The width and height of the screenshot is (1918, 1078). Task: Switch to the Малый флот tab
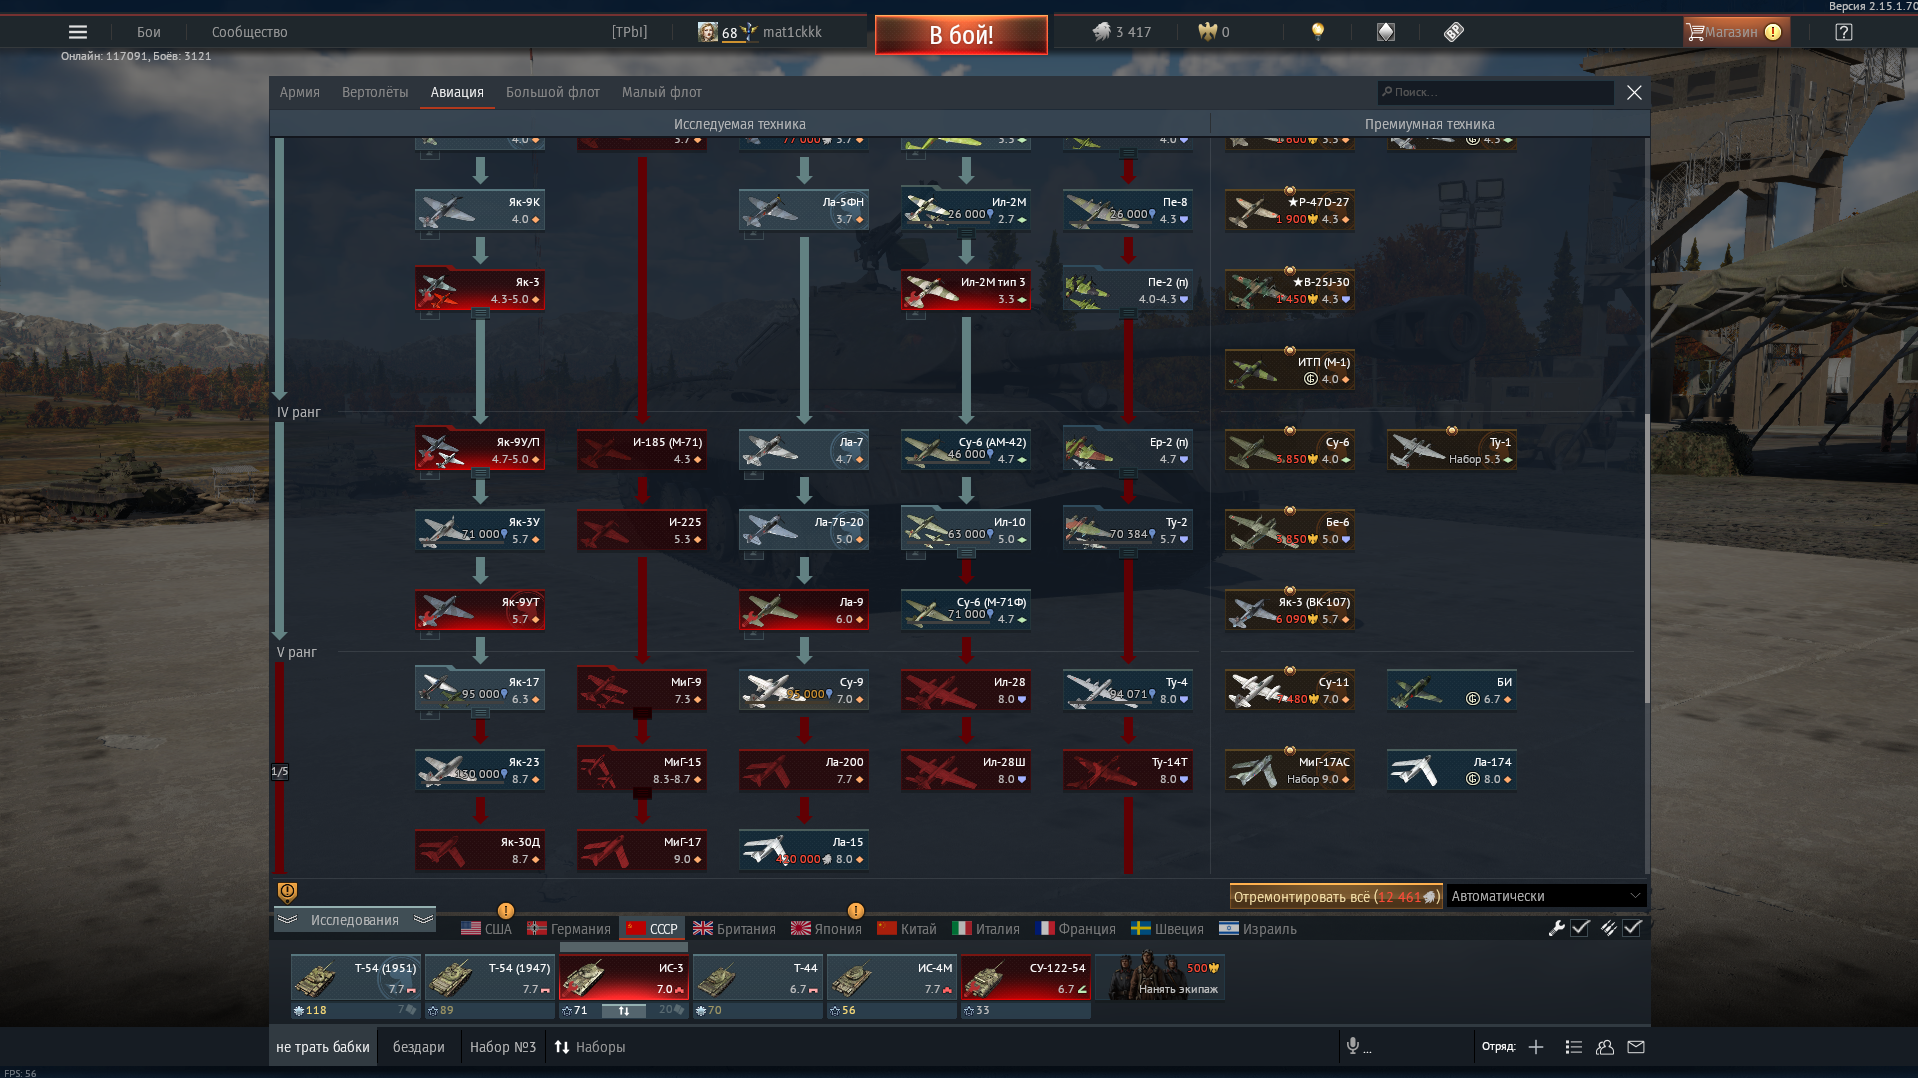pyautogui.click(x=662, y=92)
